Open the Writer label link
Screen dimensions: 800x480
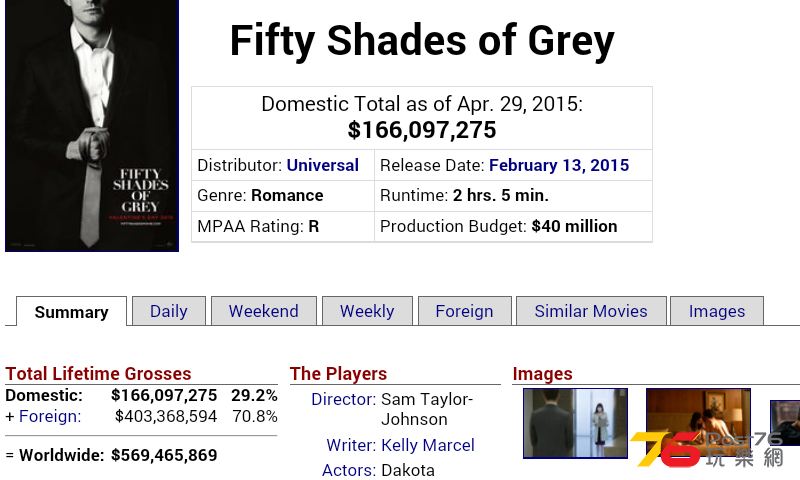(x=351, y=445)
